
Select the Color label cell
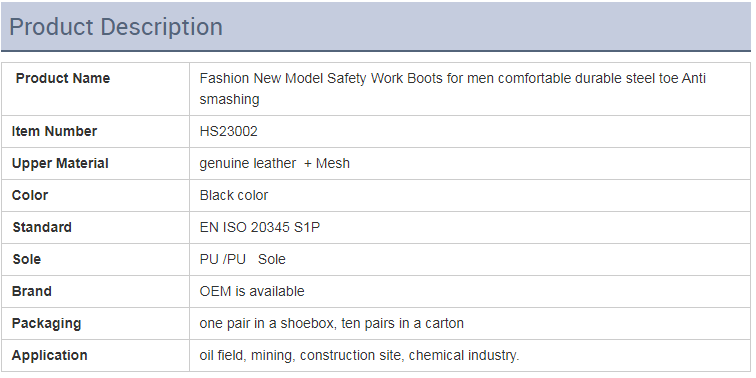[95, 195]
